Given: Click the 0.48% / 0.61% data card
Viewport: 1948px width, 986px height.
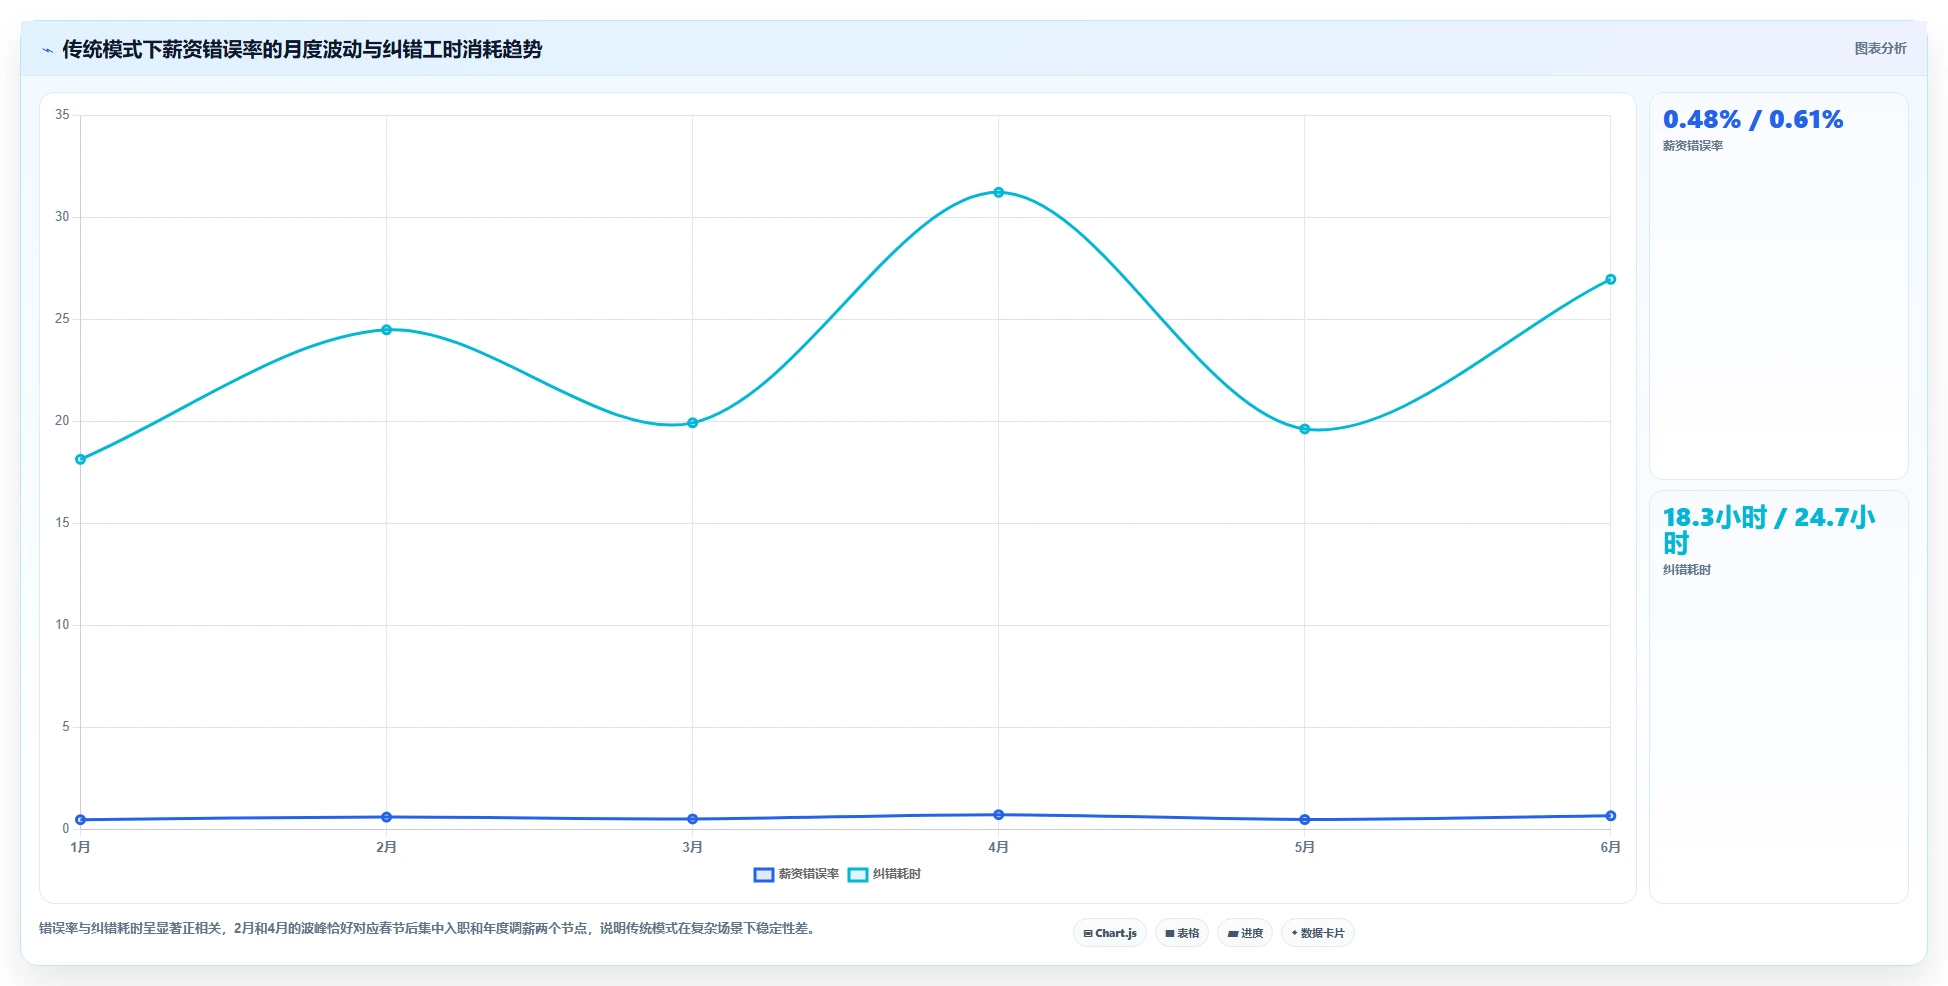Looking at the screenshot, I should click(1778, 286).
